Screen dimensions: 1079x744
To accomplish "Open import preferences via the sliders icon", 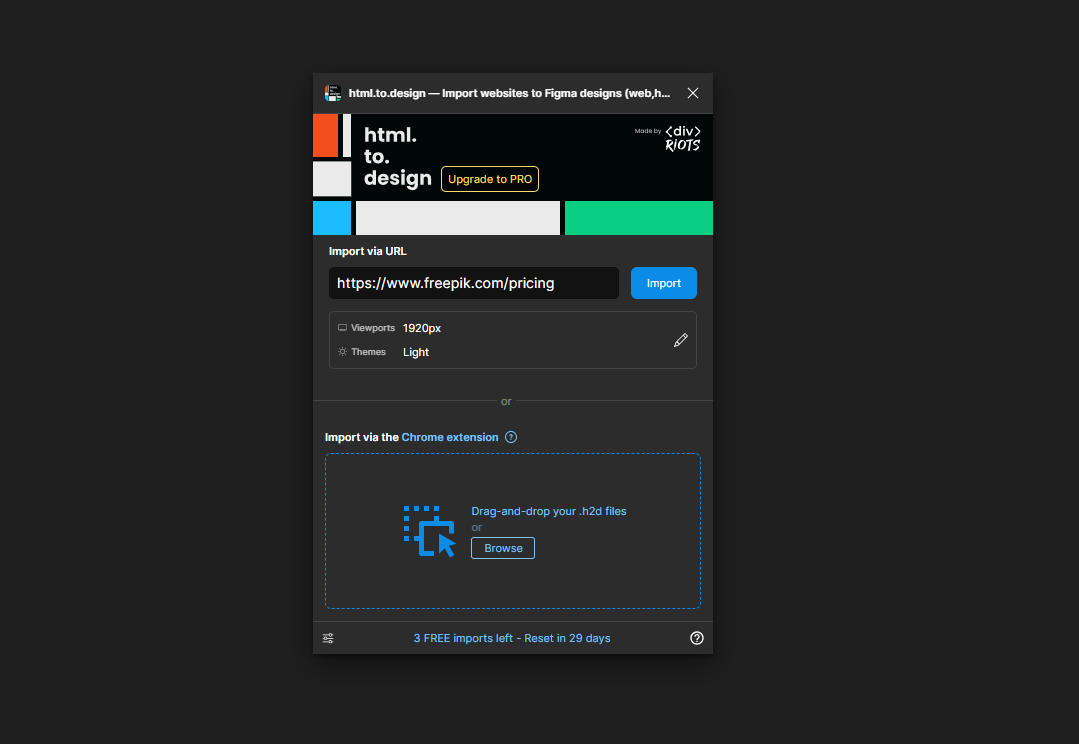I will (x=328, y=637).
